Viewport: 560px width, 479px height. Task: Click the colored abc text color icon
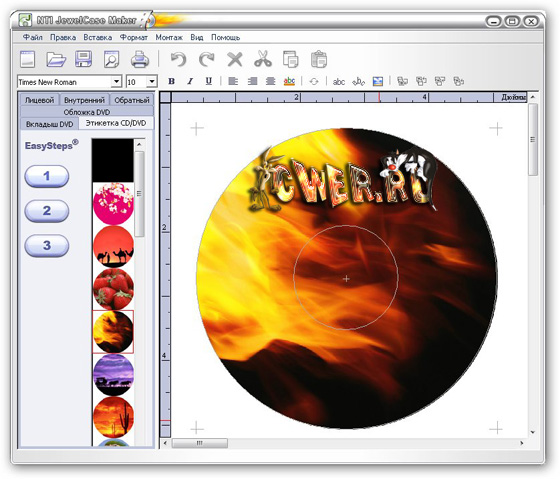(289, 81)
